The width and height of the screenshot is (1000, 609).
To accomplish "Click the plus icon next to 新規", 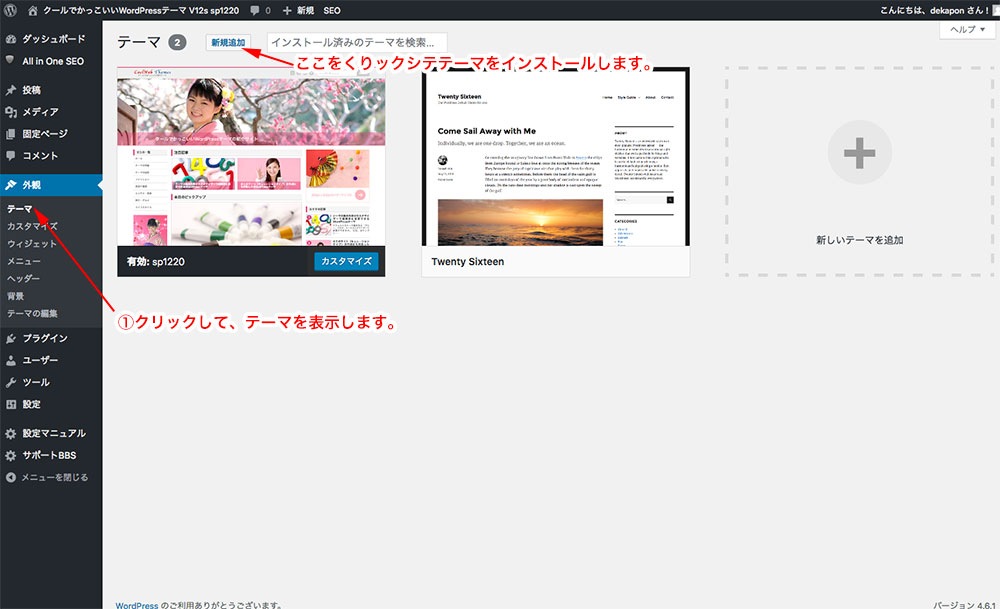I will click(x=287, y=10).
